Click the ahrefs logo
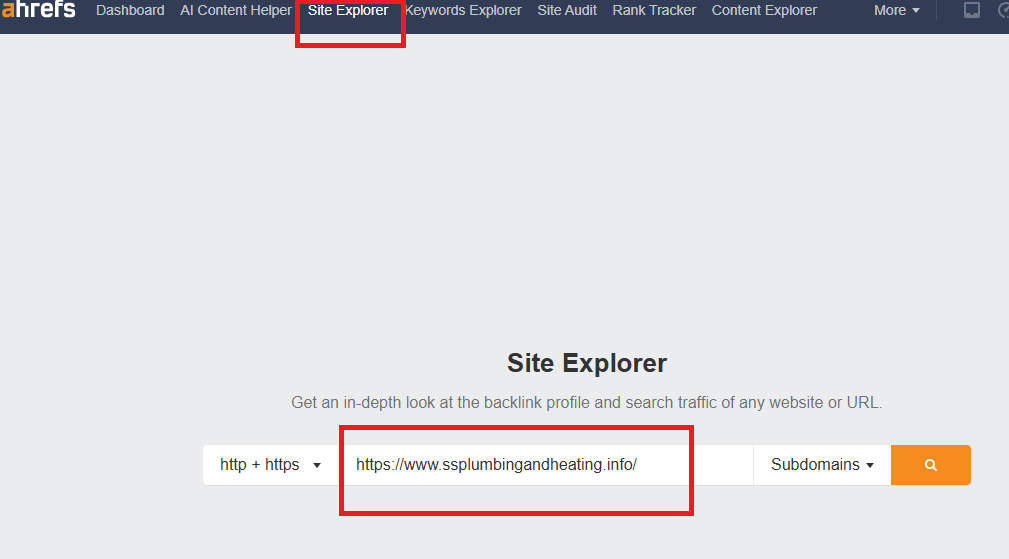 point(38,10)
